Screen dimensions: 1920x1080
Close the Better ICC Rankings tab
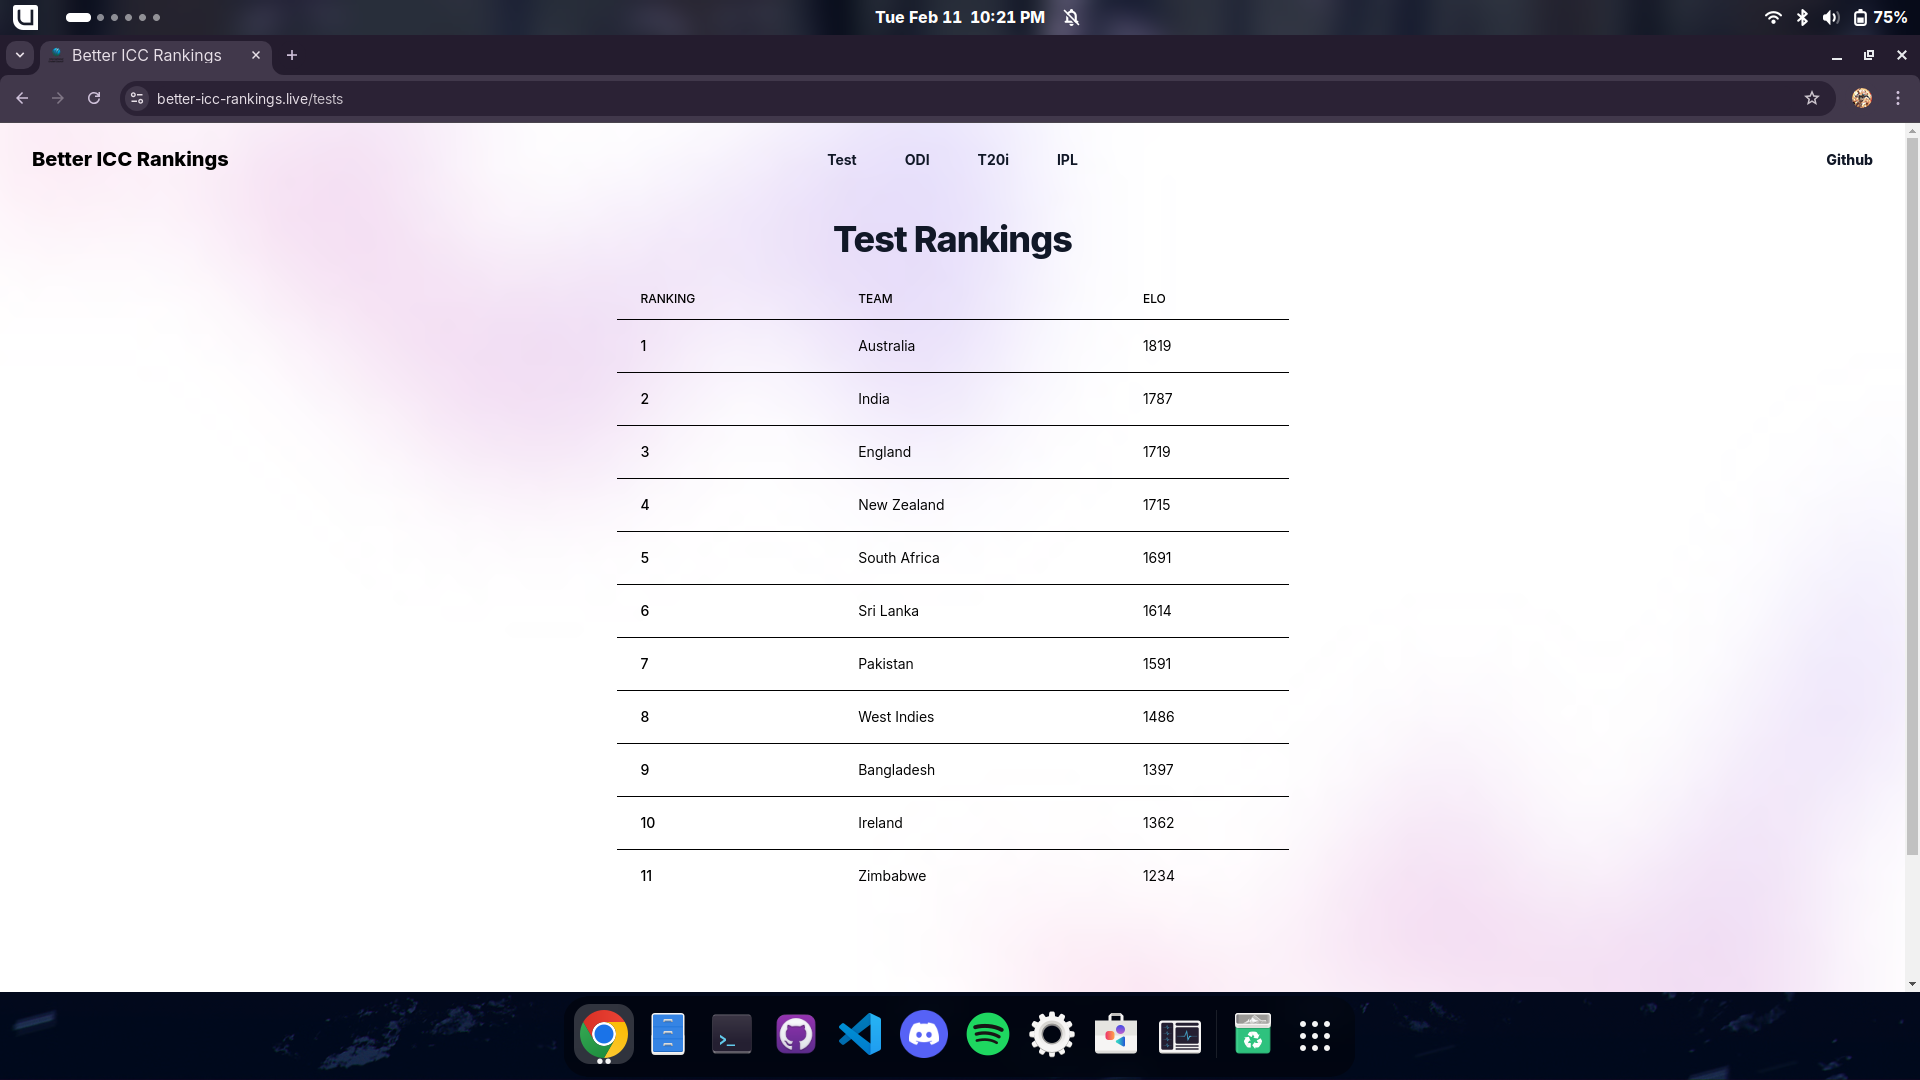(256, 55)
